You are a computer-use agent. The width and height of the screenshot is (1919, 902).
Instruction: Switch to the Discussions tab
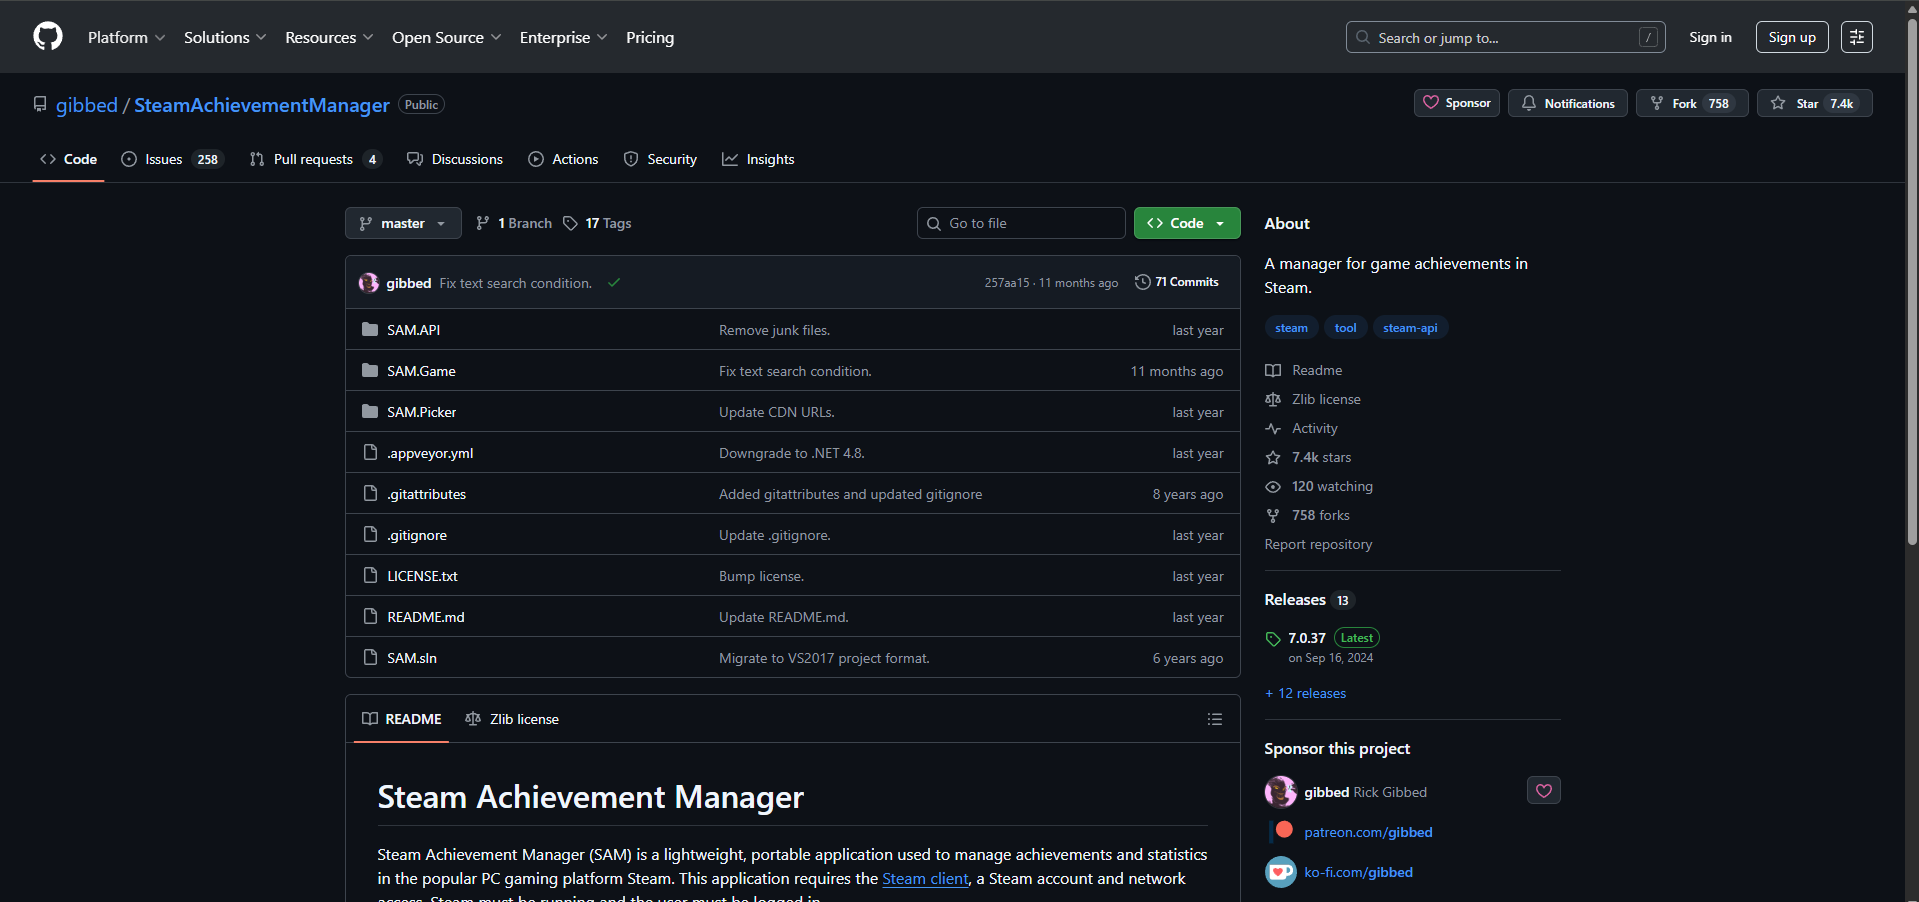pyautogui.click(x=455, y=159)
